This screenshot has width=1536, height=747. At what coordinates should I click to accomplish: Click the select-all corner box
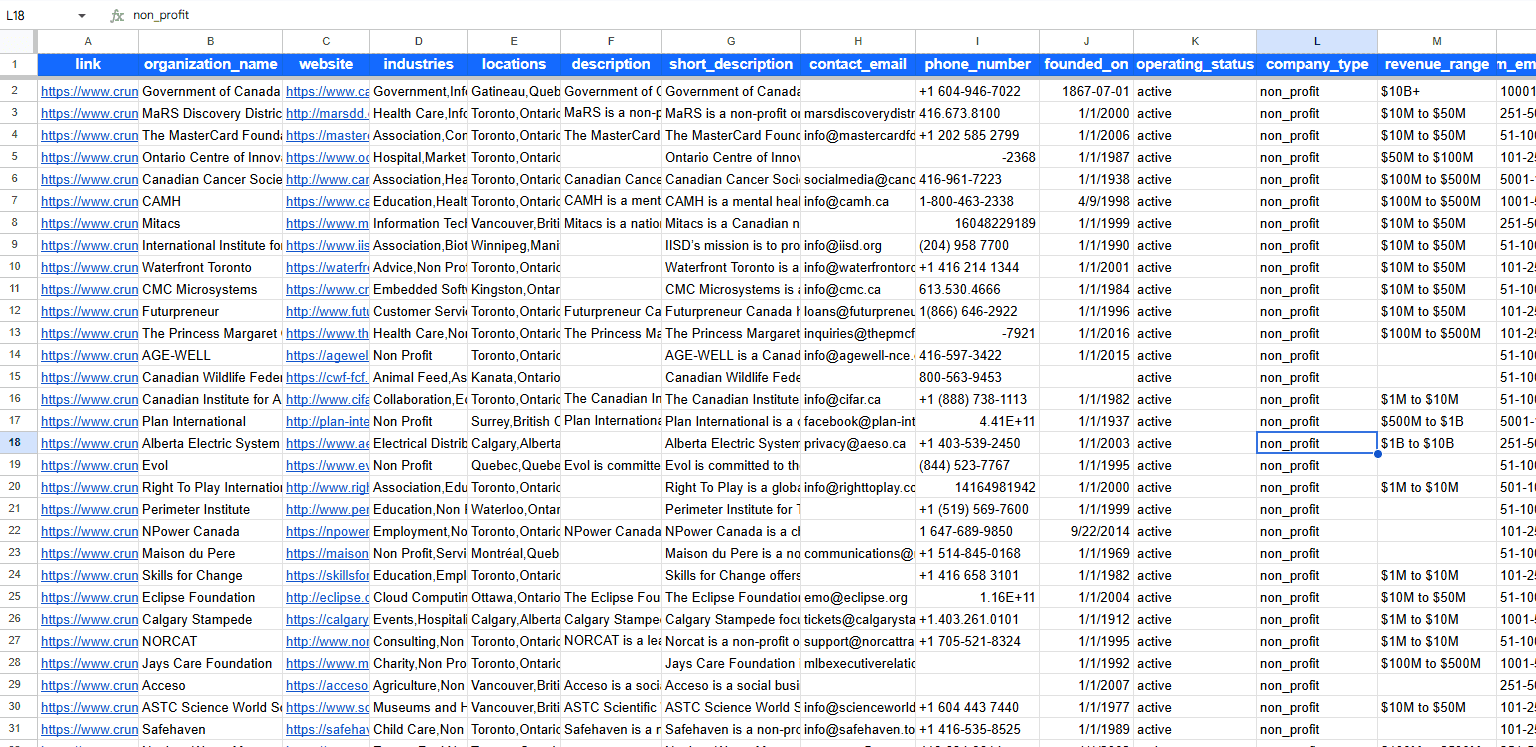(x=18, y=41)
